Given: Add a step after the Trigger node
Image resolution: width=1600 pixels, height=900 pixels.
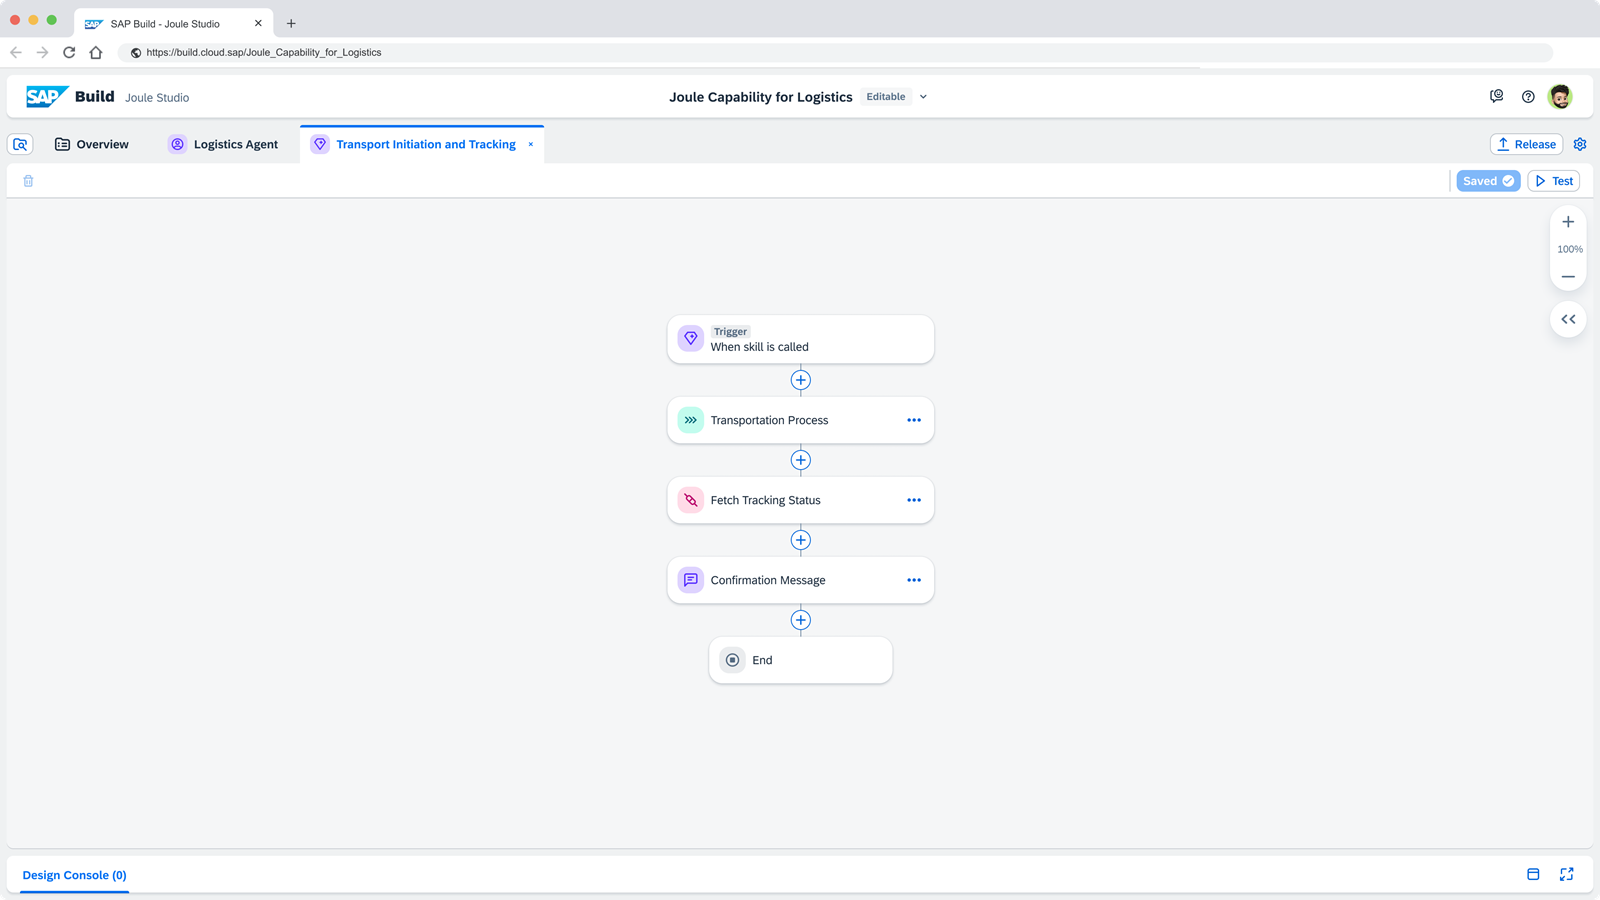Looking at the screenshot, I should pos(801,380).
